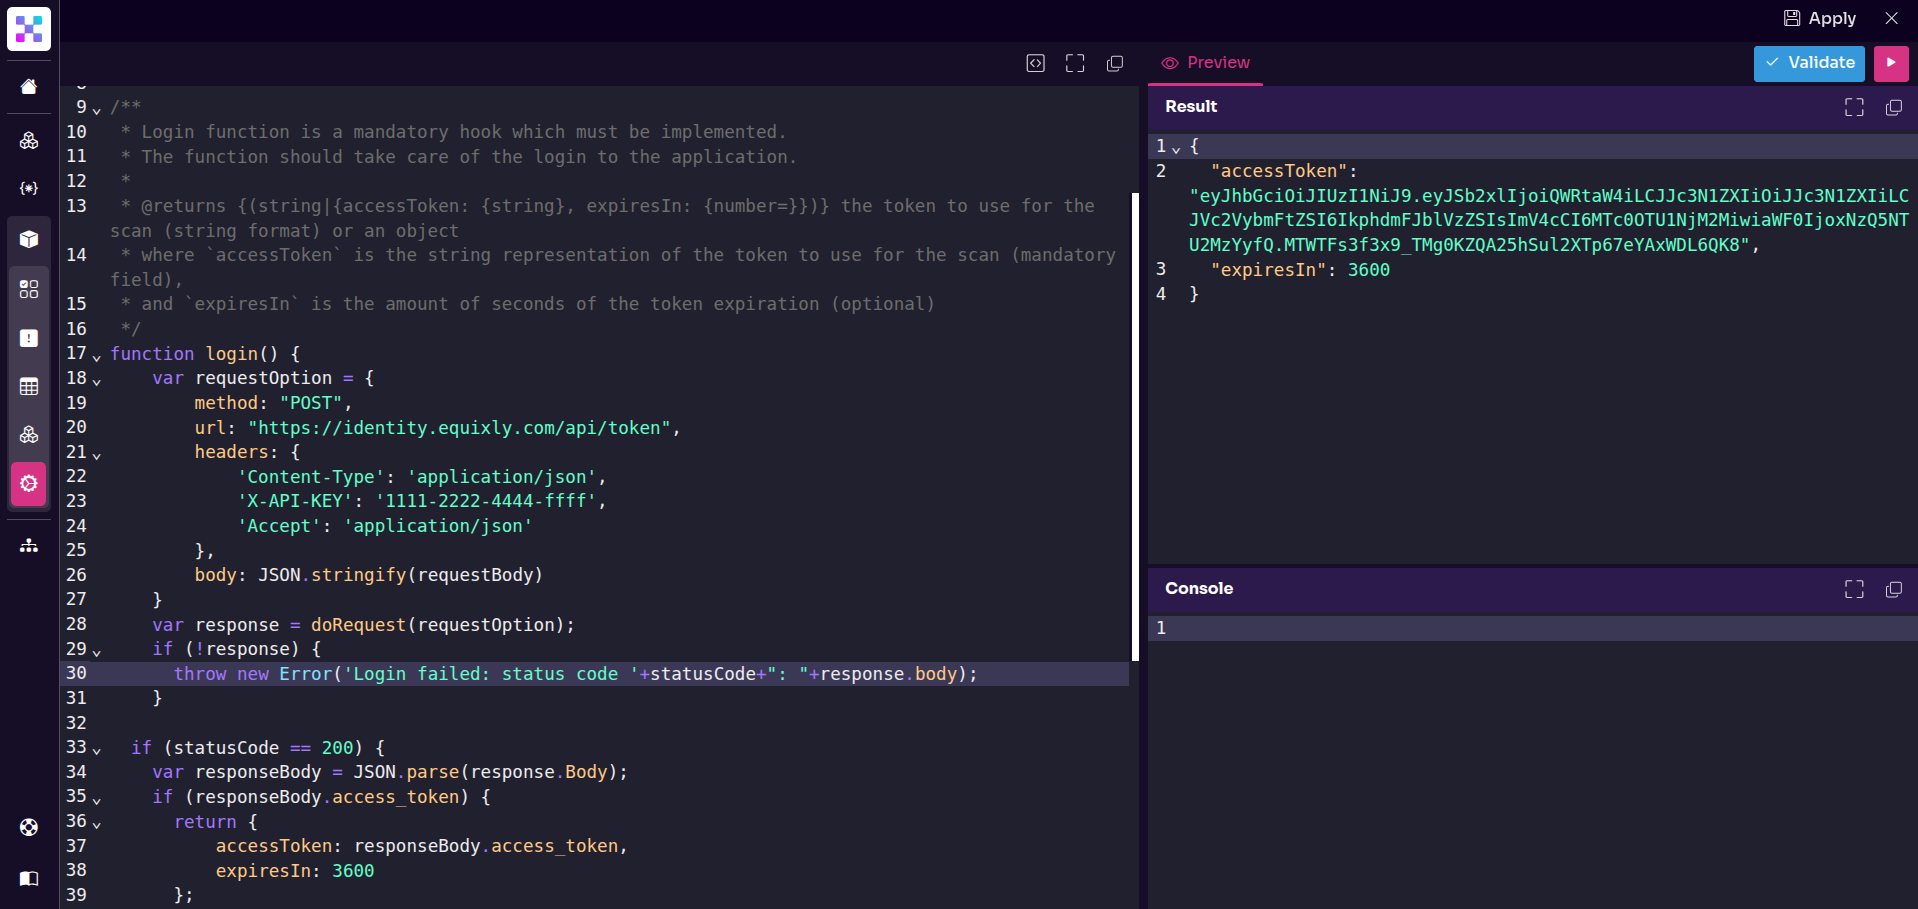Open the book documentation icon
Image resolution: width=1918 pixels, height=909 pixels.
click(x=29, y=878)
